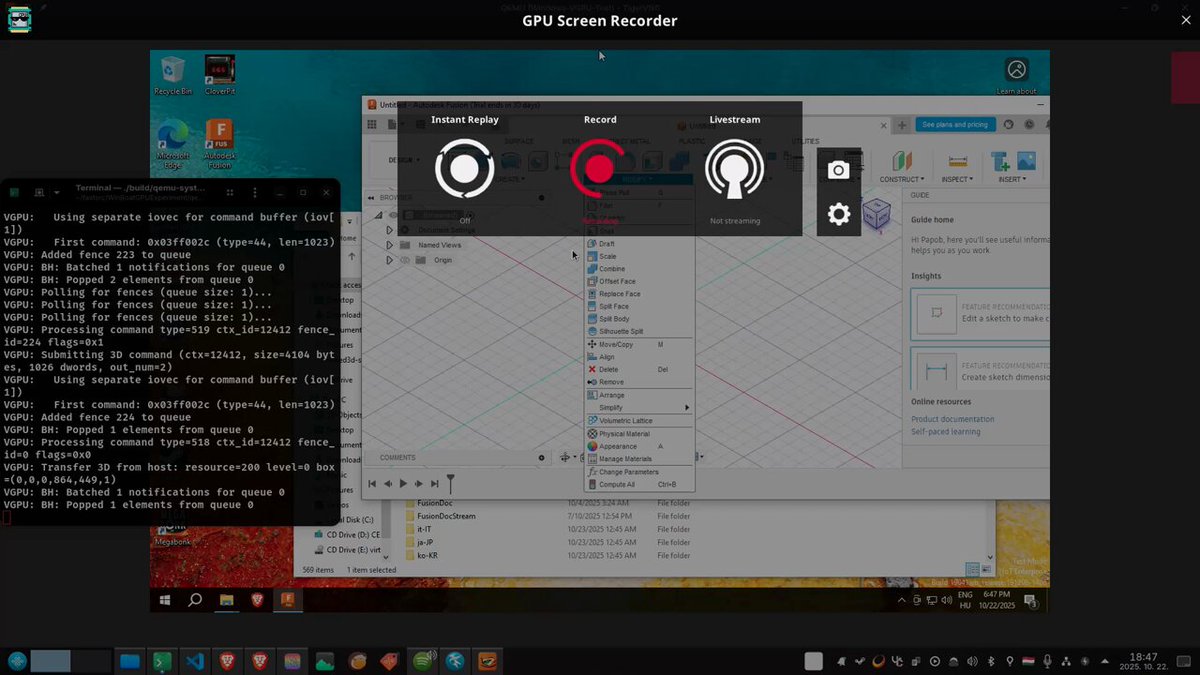Open Appearance menu entry

click(639, 446)
